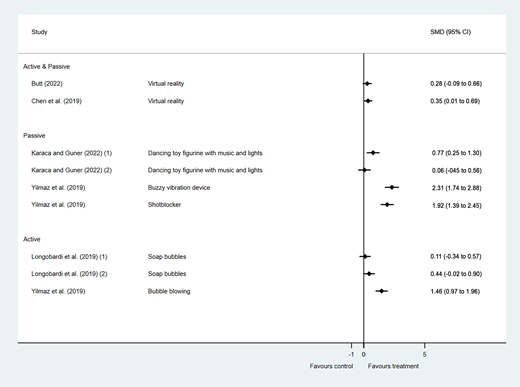Select the 'Butt (2022)' study label
Viewport: 520px width, 387px height.
[x=47, y=84]
